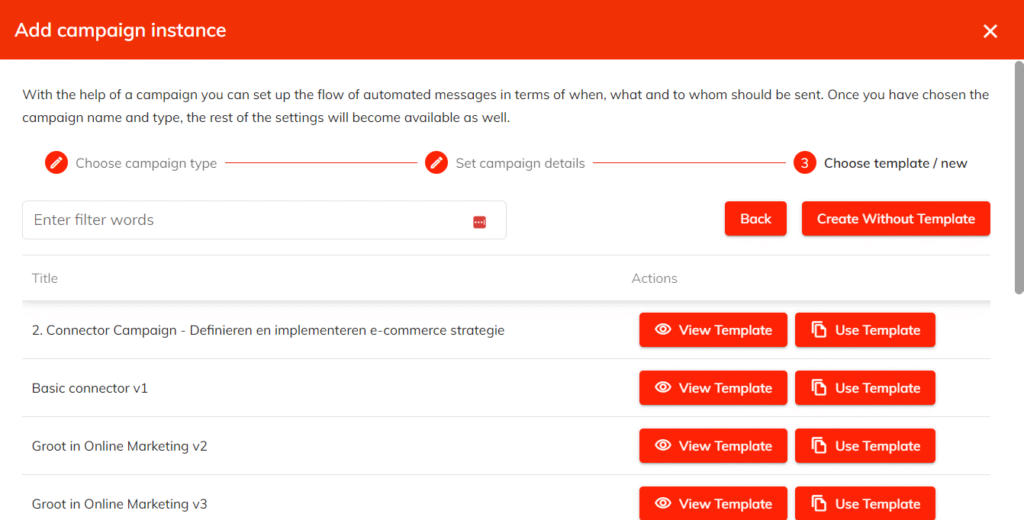Viewport: 1024px width, 520px height.
Task: Click eye icon for Groot in Online Marketing v3
Action: 662,504
